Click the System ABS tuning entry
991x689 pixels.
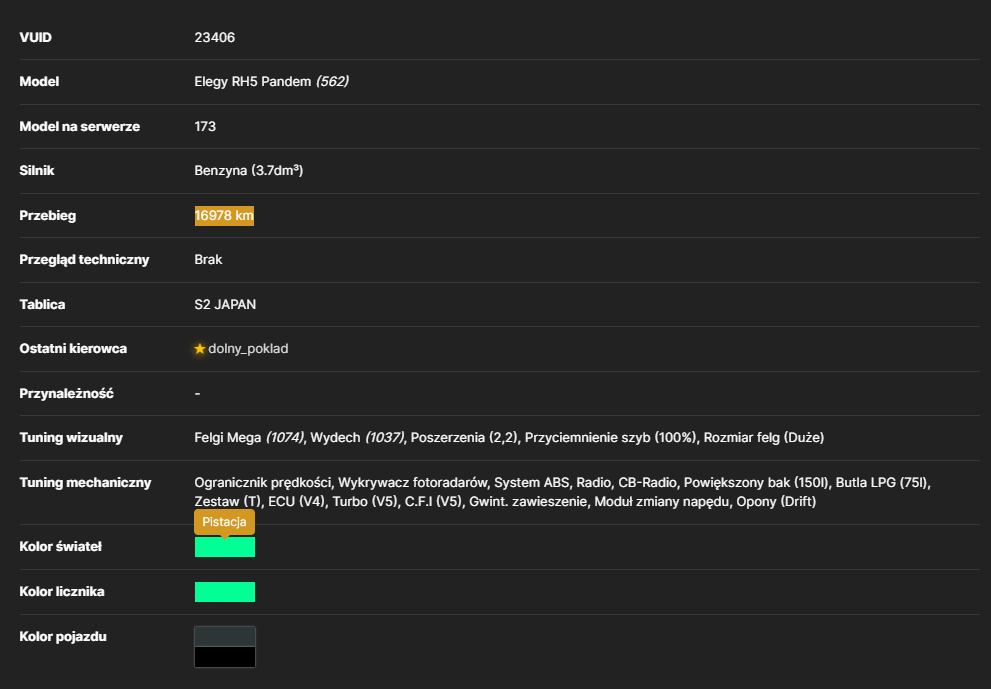(532, 483)
